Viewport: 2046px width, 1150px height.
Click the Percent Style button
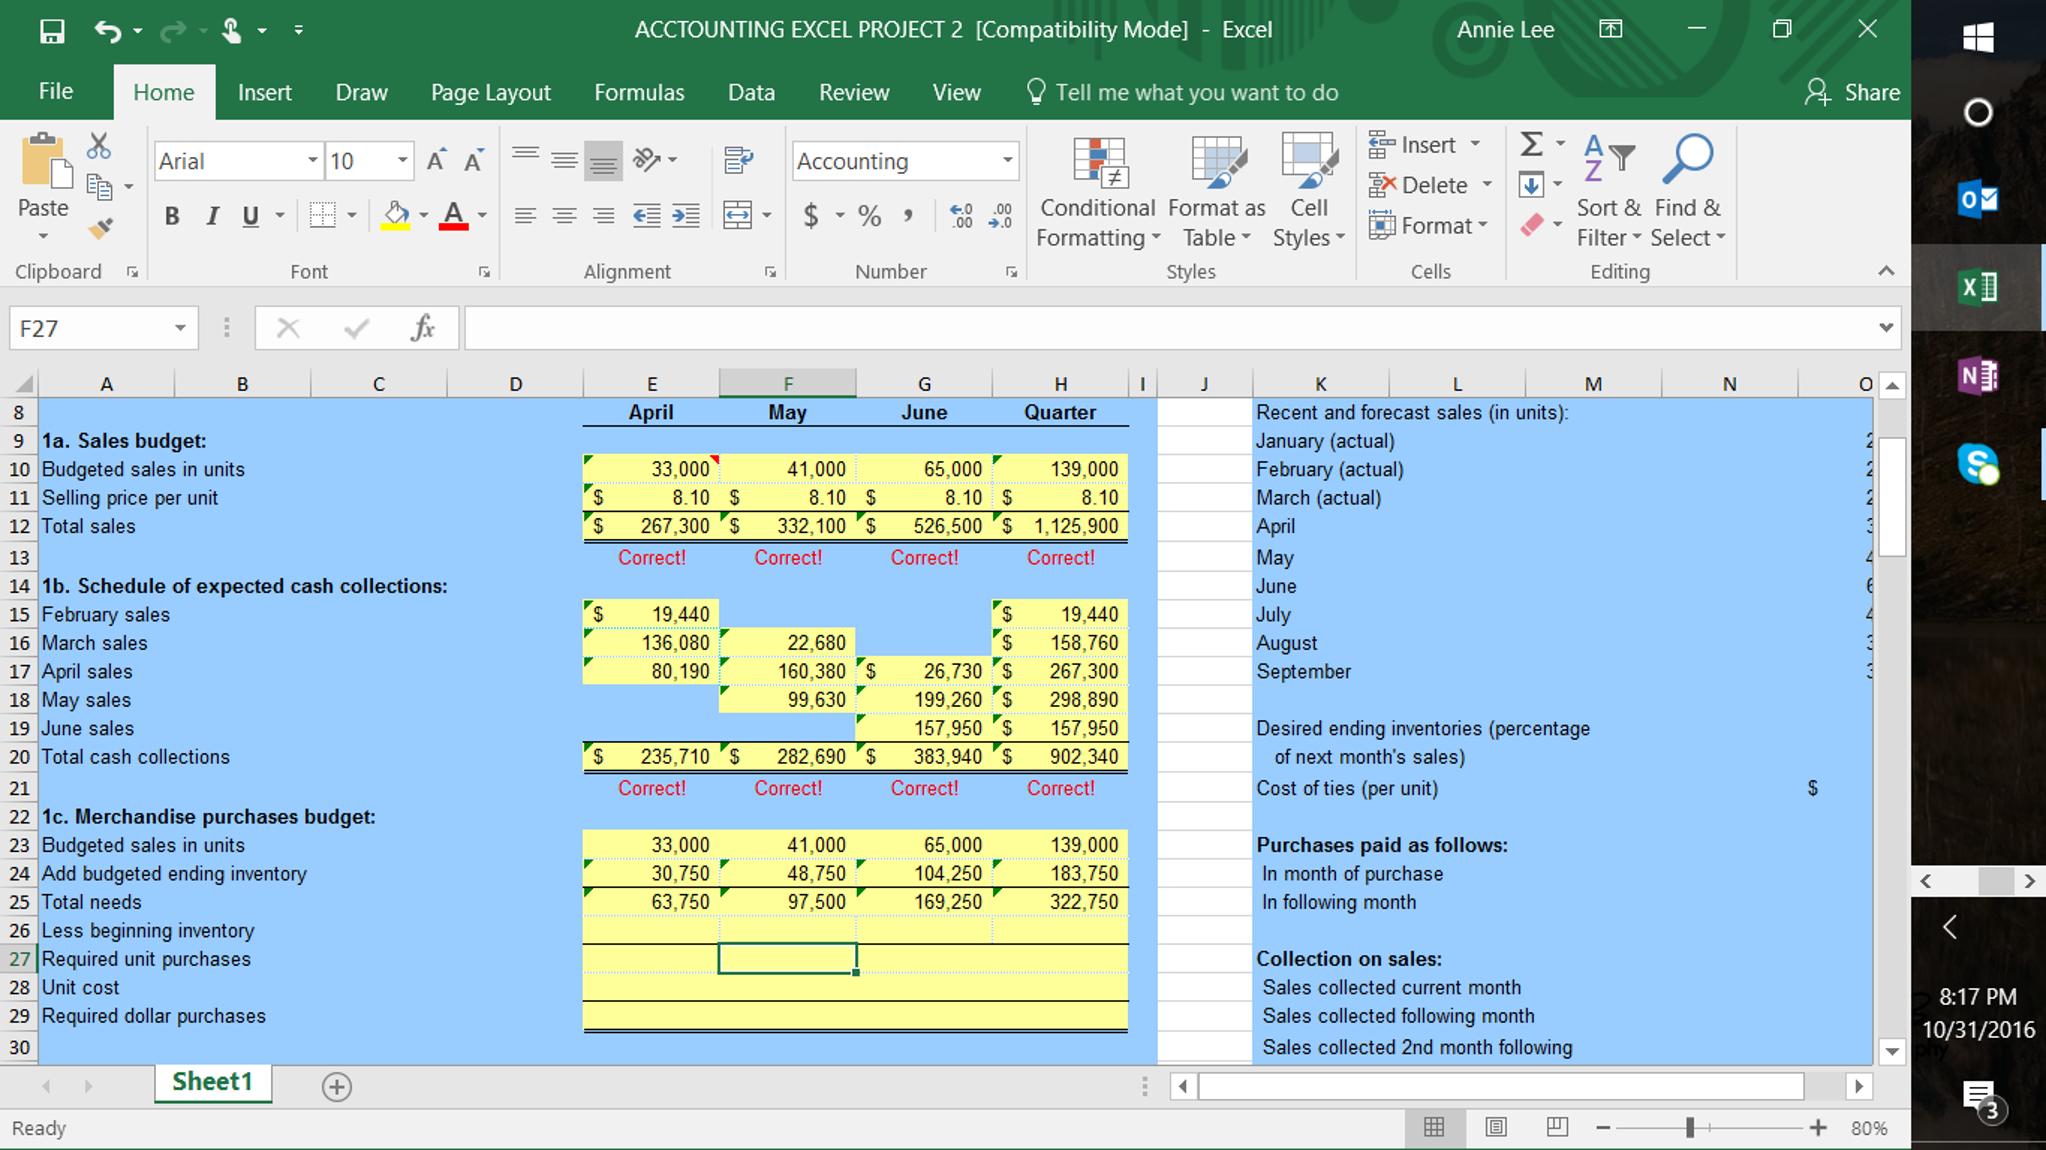click(869, 215)
